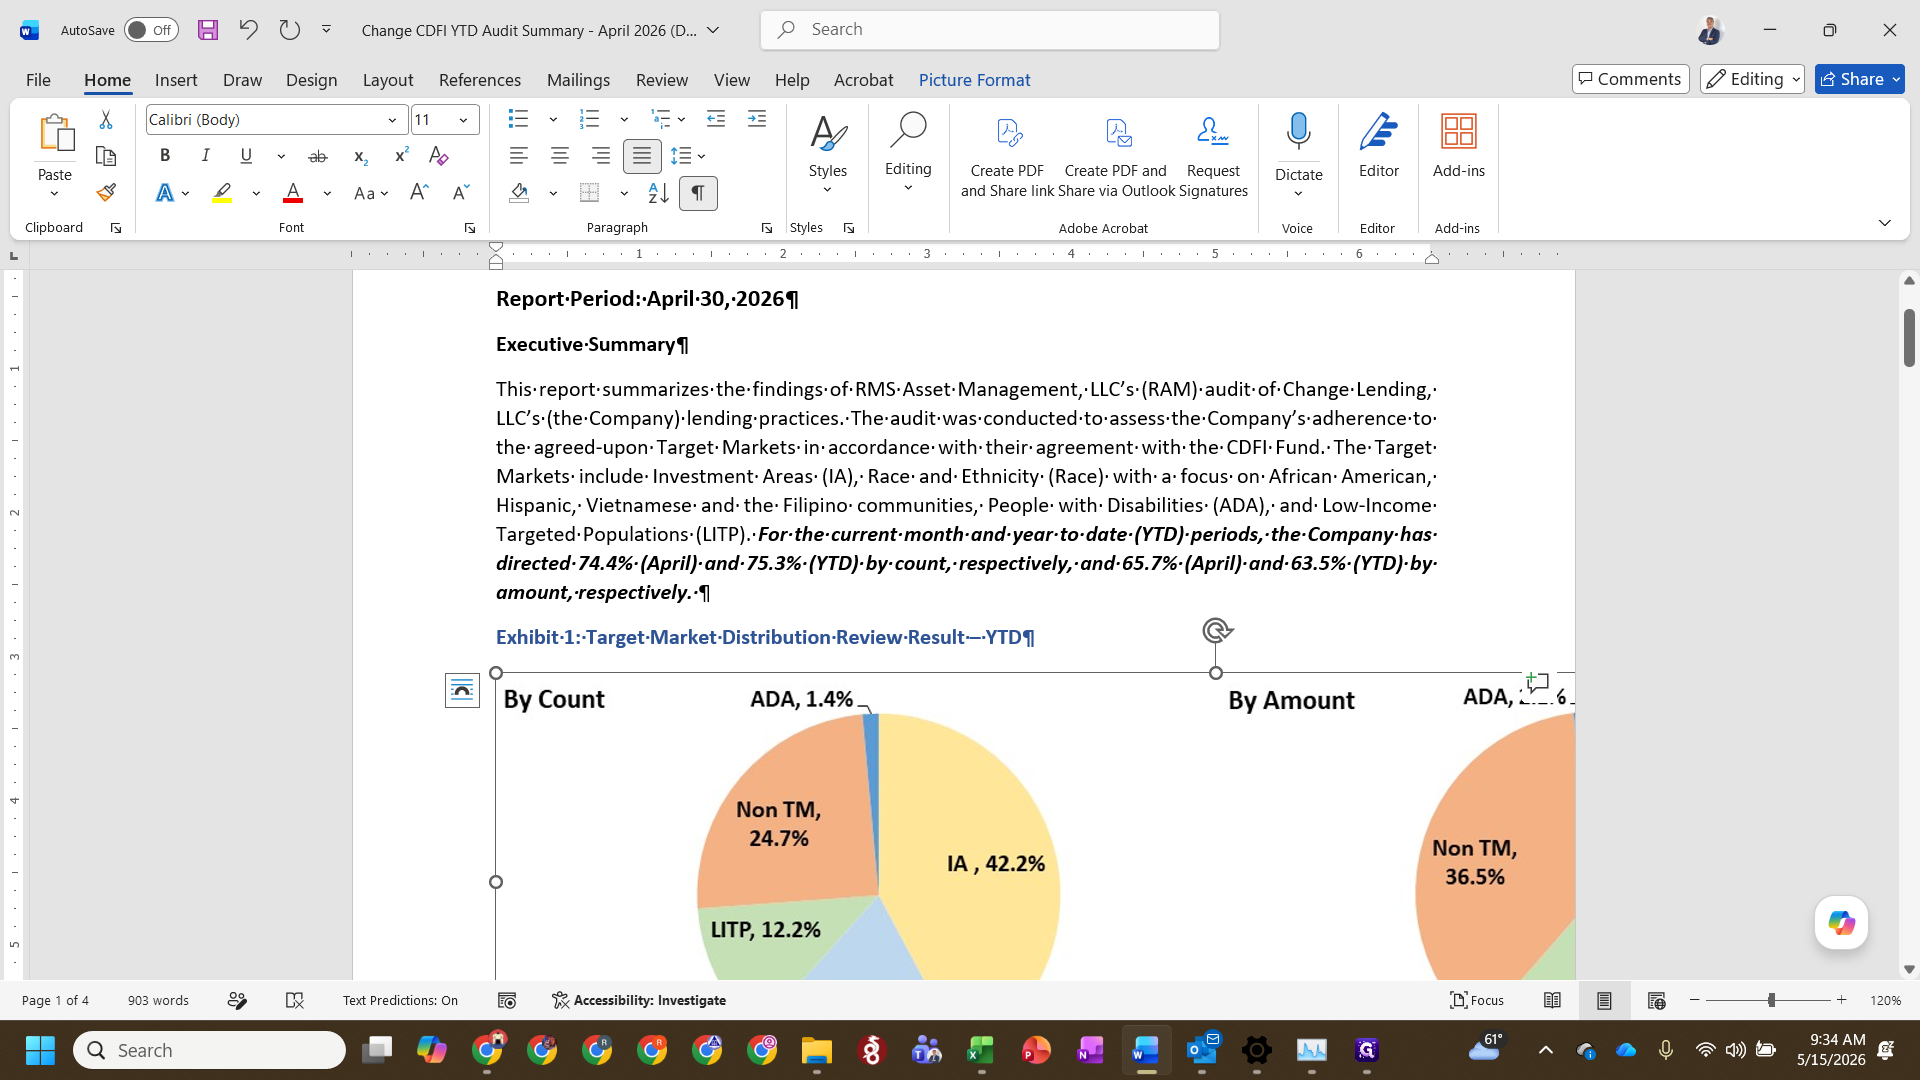Click zoom level 120%
Screen dimensions: 1920x1080
point(1886,1000)
